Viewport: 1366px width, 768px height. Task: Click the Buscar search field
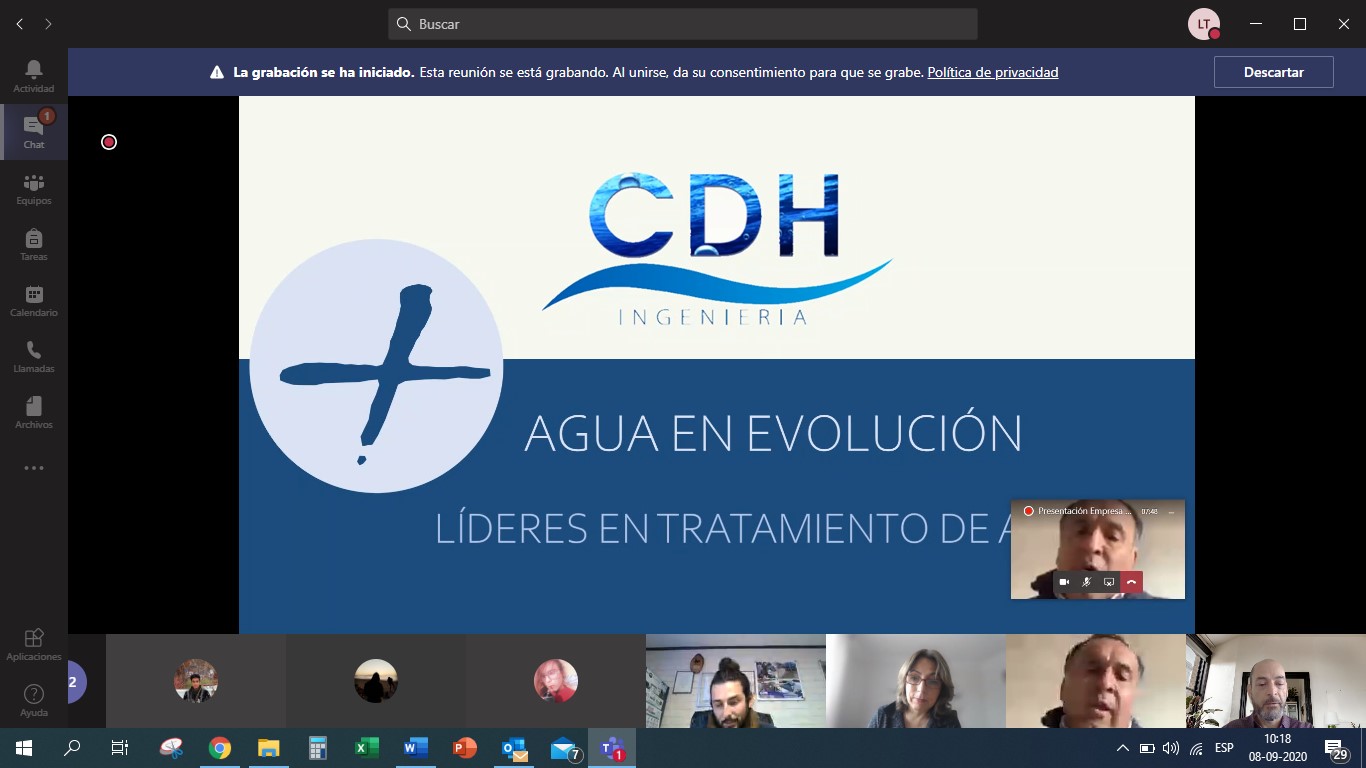[683, 24]
